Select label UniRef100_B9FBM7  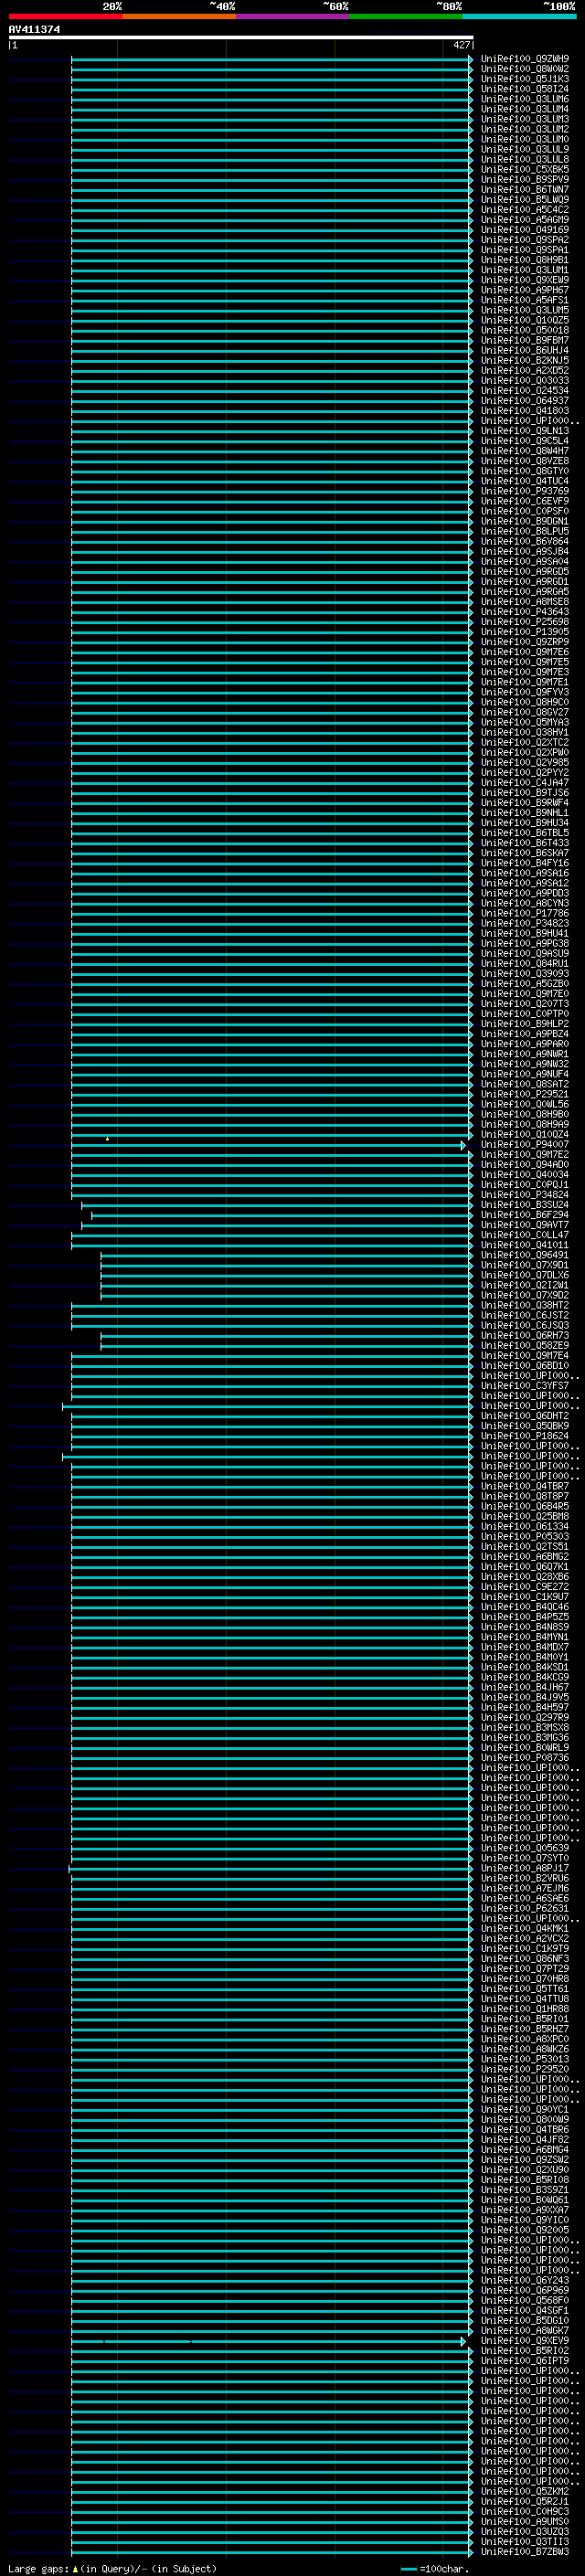(525, 341)
